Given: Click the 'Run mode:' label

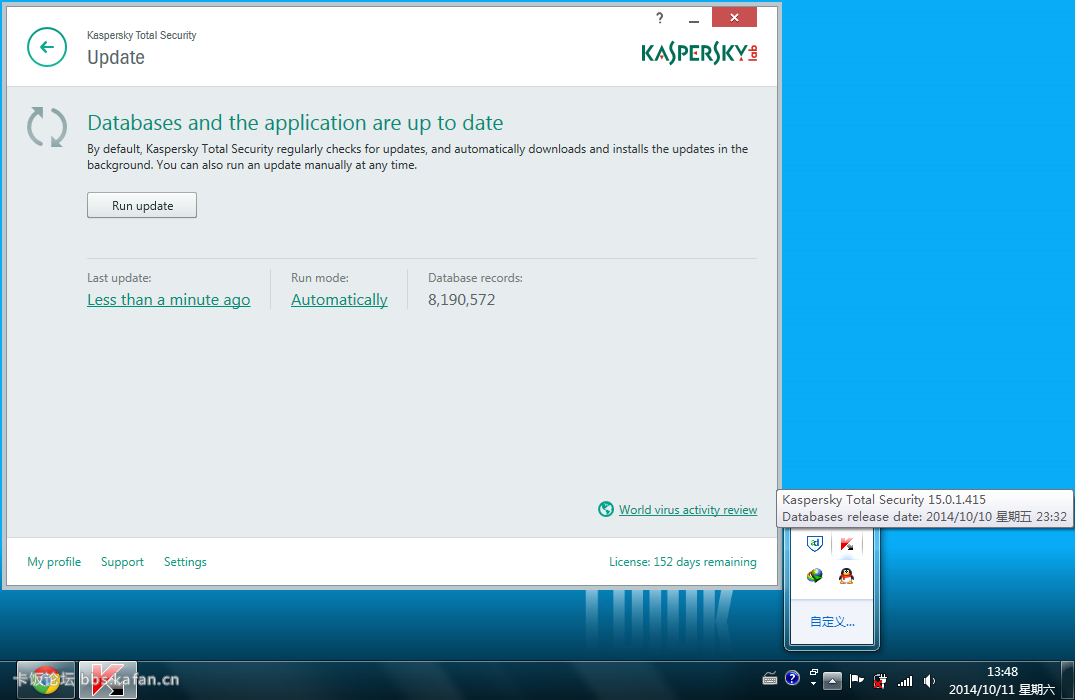Looking at the screenshot, I should click(319, 278).
